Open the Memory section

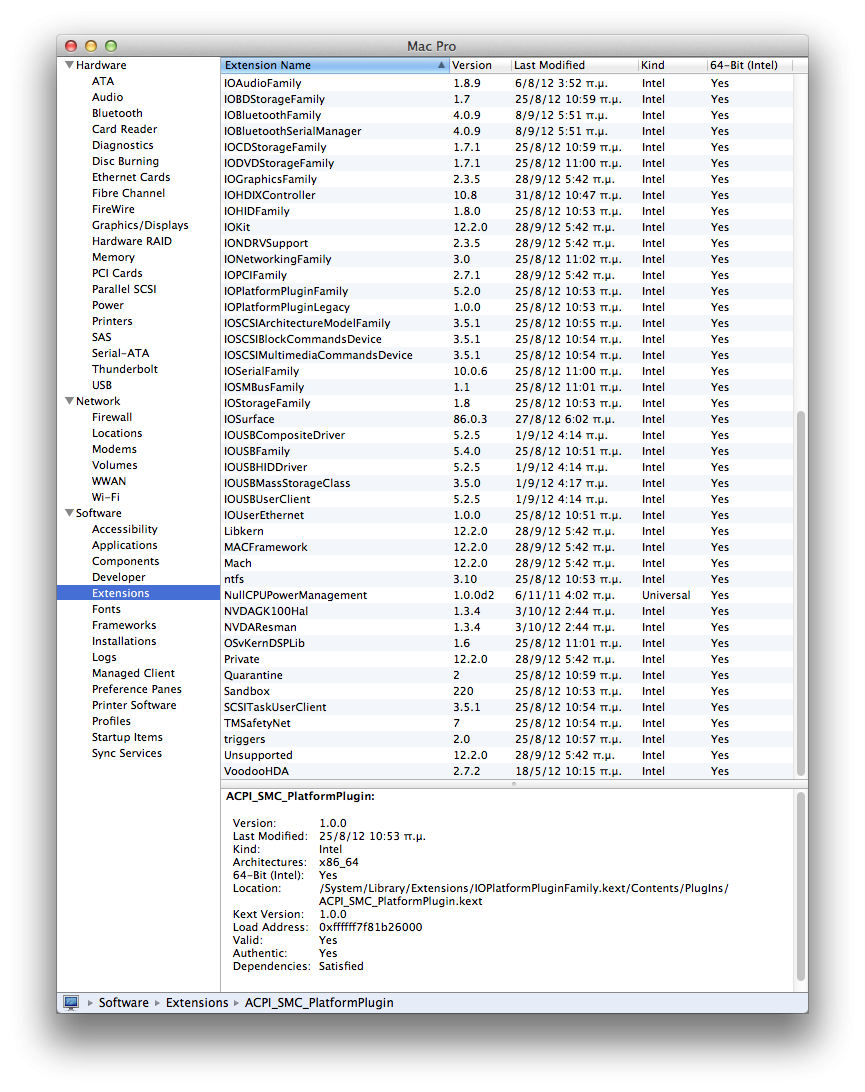(114, 257)
